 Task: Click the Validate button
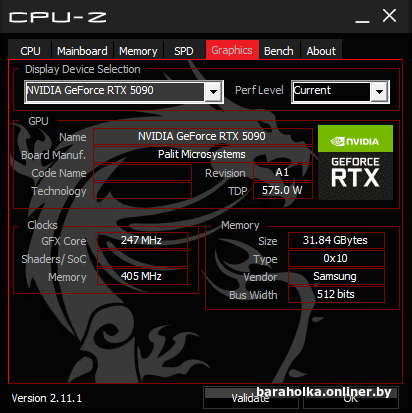point(251,398)
